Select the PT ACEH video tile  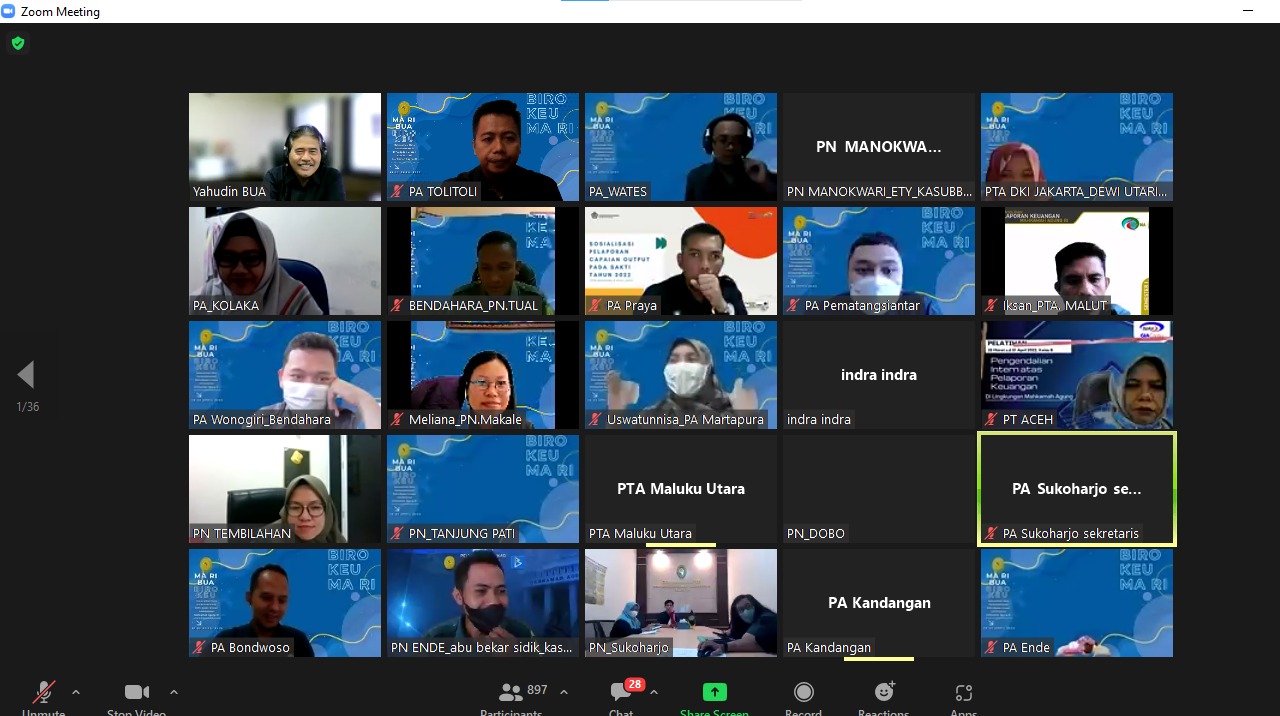tap(1077, 375)
